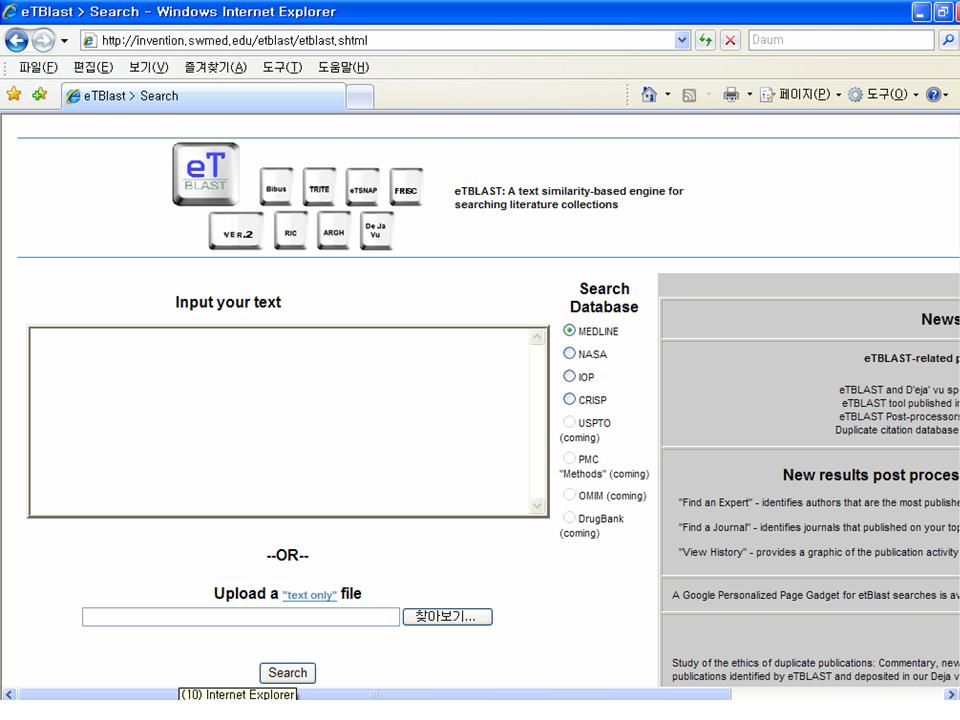Open a new blank browser tab
Screen dimensions: 960x720
360,97
